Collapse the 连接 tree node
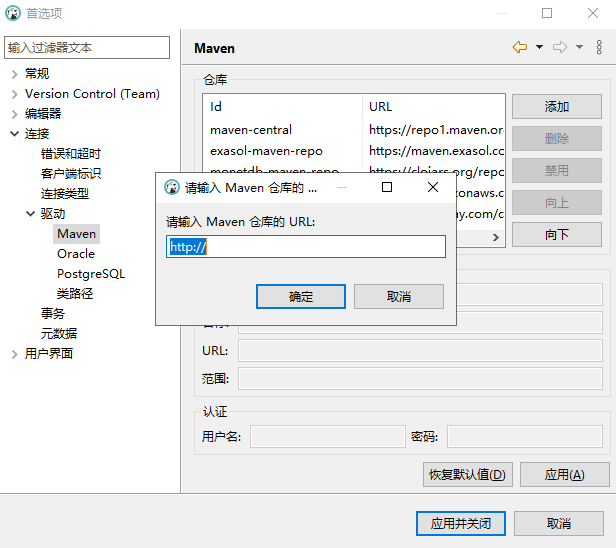 tap(15, 134)
